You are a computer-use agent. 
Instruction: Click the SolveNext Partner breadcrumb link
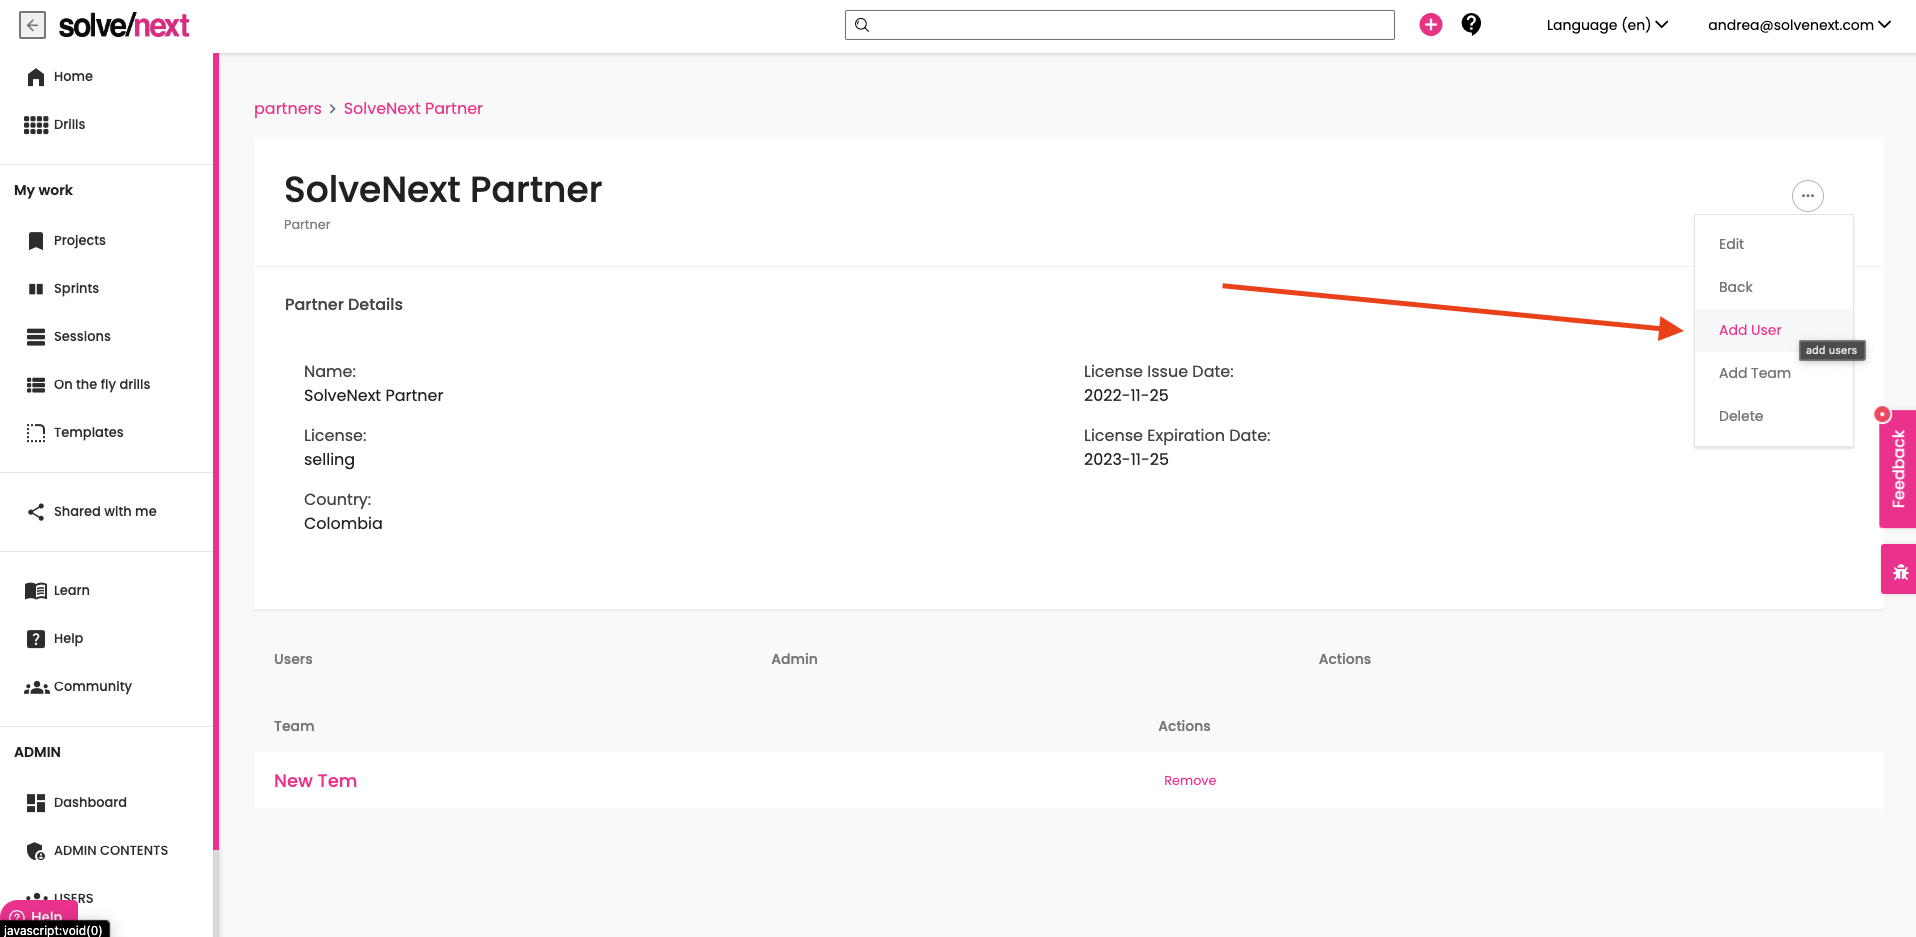(x=413, y=108)
